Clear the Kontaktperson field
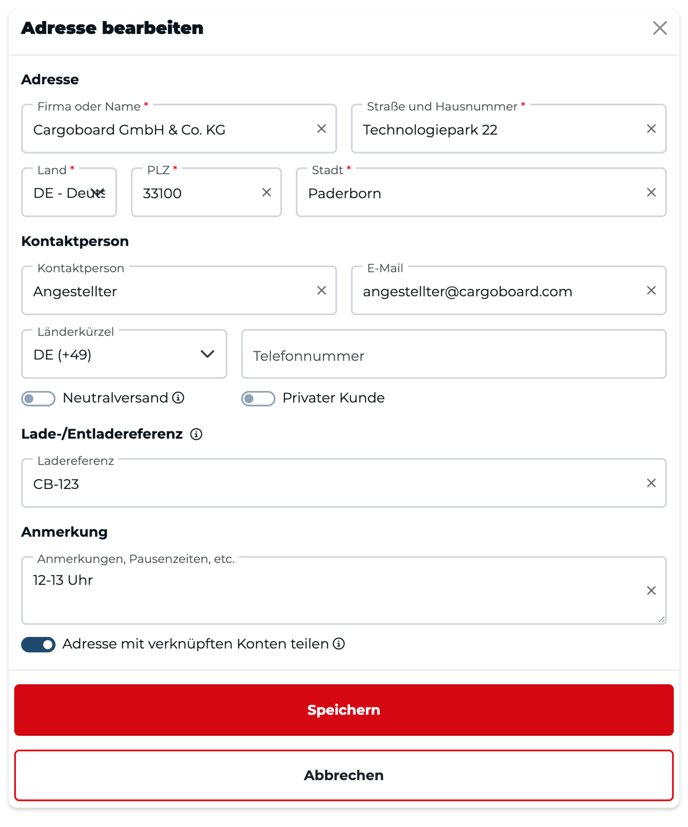The width and height of the screenshot is (688, 827). coord(321,291)
